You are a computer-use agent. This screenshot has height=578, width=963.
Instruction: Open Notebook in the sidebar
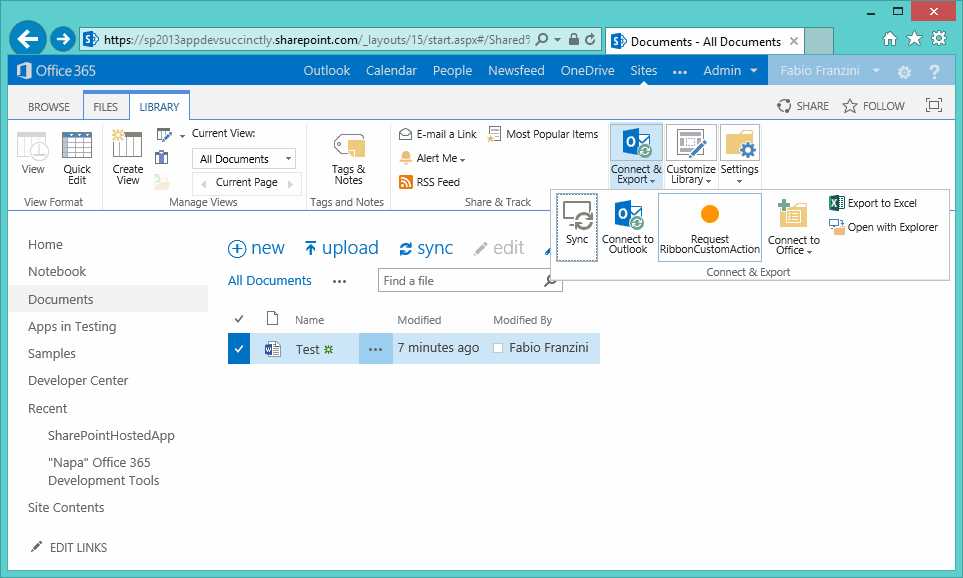pyautogui.click(x=57, y=271)
